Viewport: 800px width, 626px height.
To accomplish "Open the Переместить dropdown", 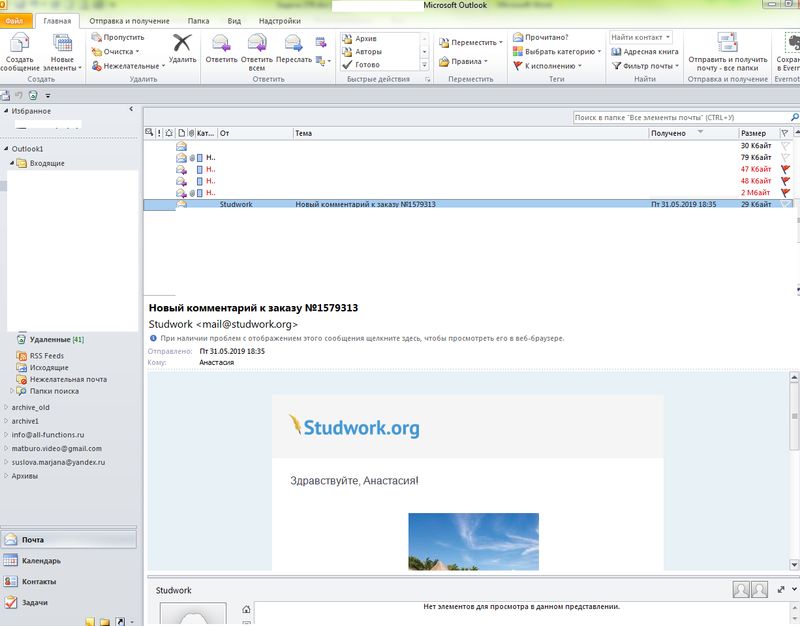I will tap(475, 43).
